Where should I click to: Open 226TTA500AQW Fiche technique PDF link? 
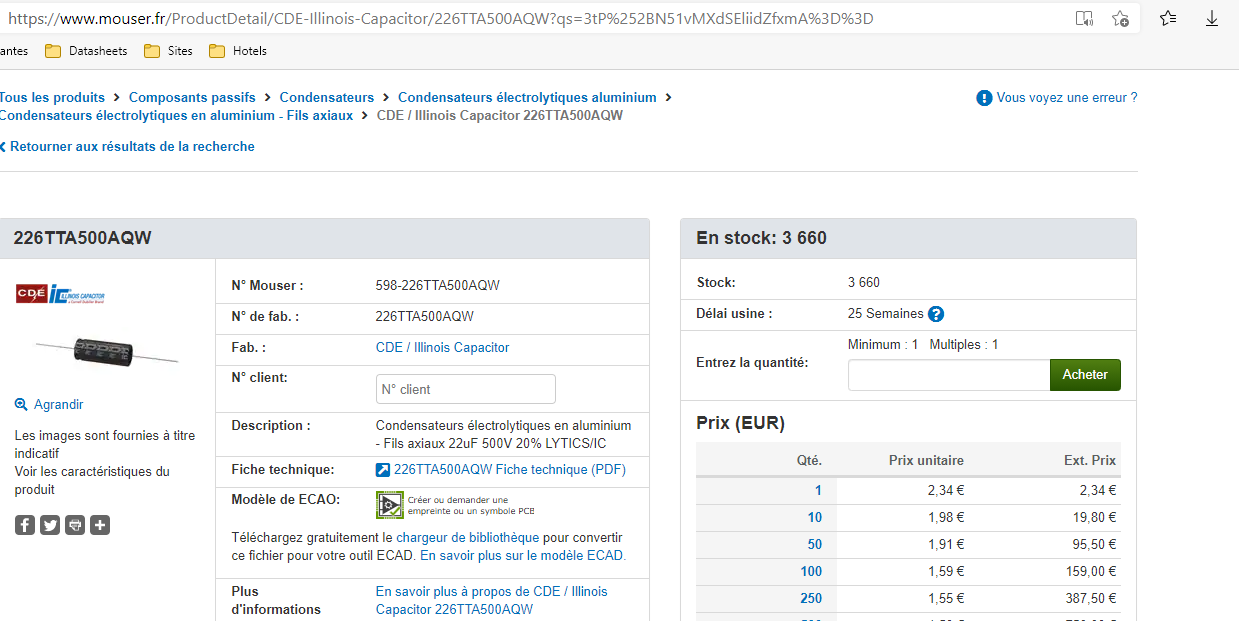pyautogui.click(x=510, y=470)
